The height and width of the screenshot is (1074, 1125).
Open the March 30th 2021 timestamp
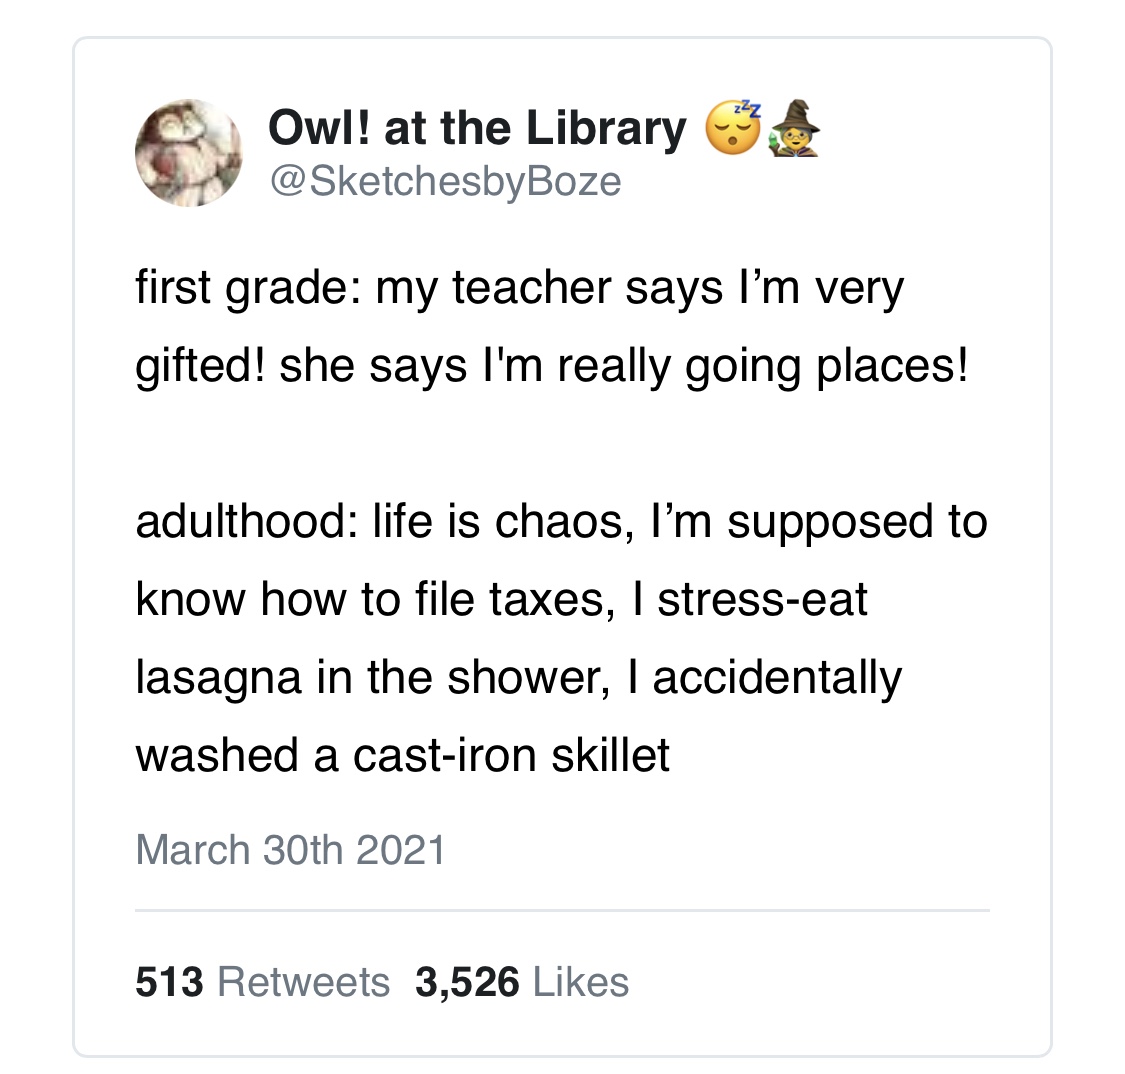point(290,850)
